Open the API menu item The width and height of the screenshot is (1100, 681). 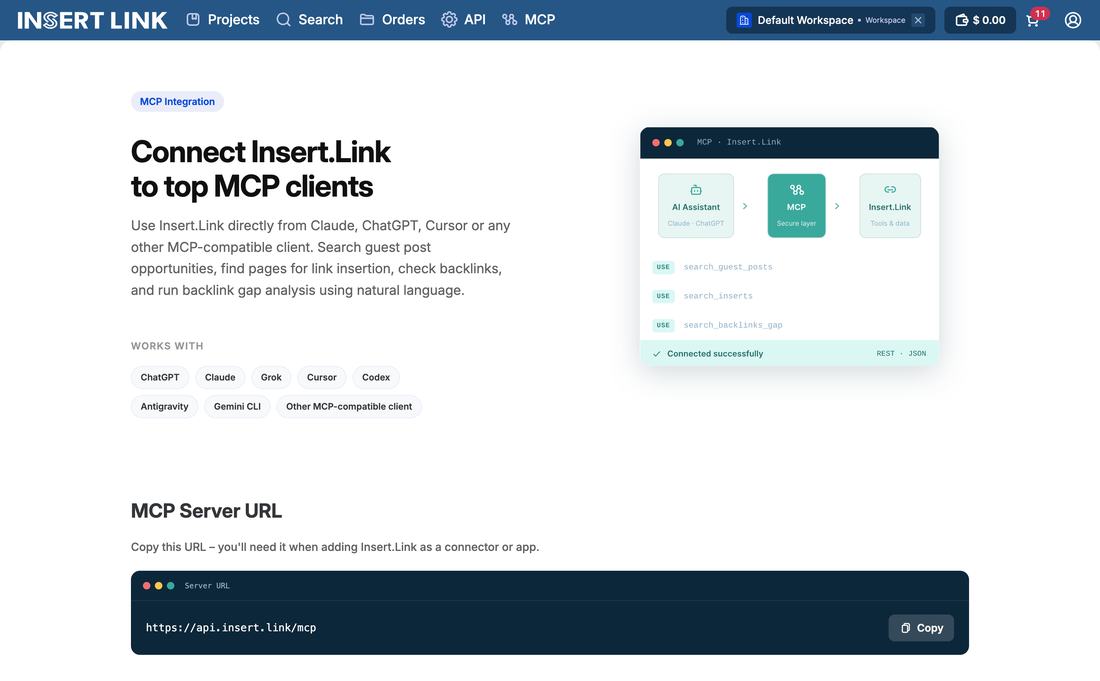[x=463, y=20]
